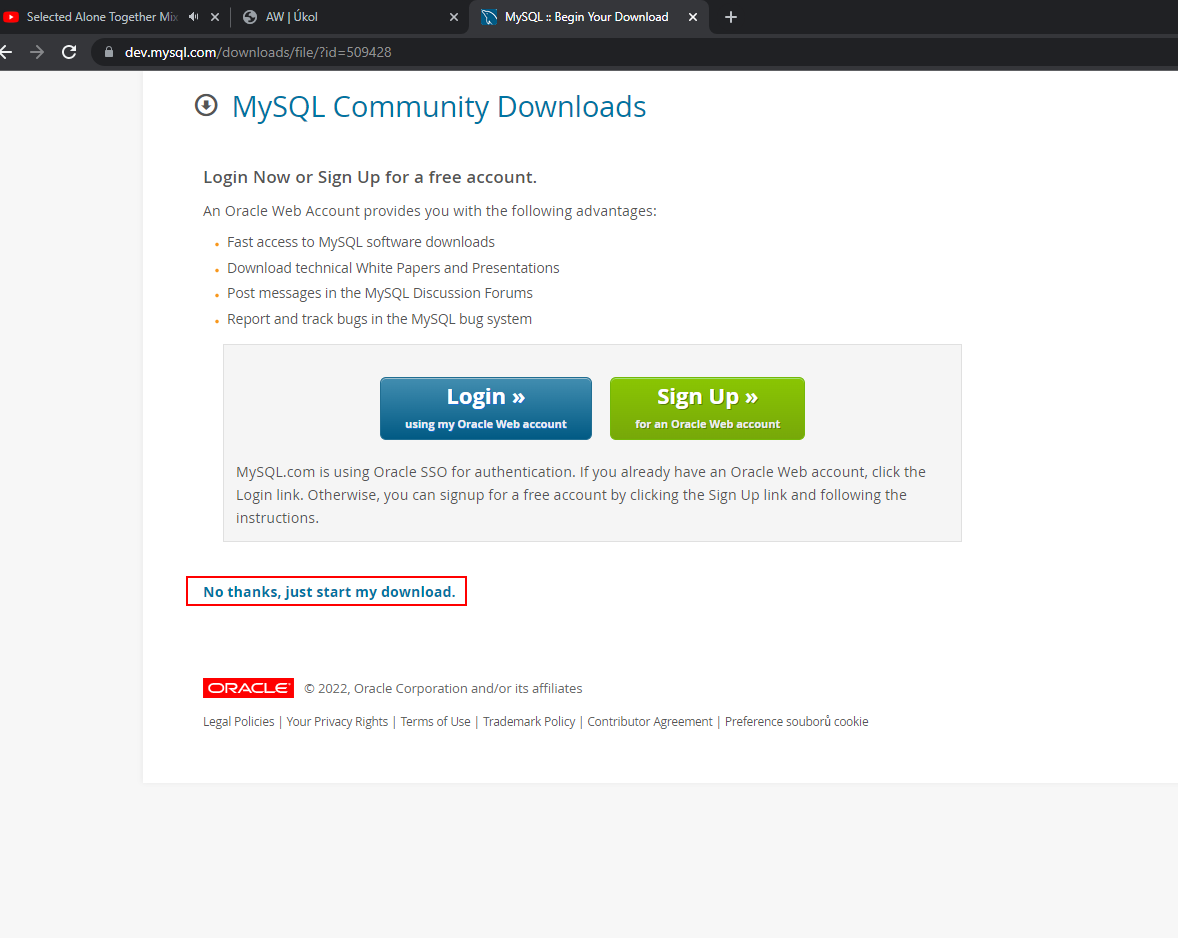Open the Legal Policies footer link
The width and height of the screenshot is (1178, 938).
(x=239, y=721)
